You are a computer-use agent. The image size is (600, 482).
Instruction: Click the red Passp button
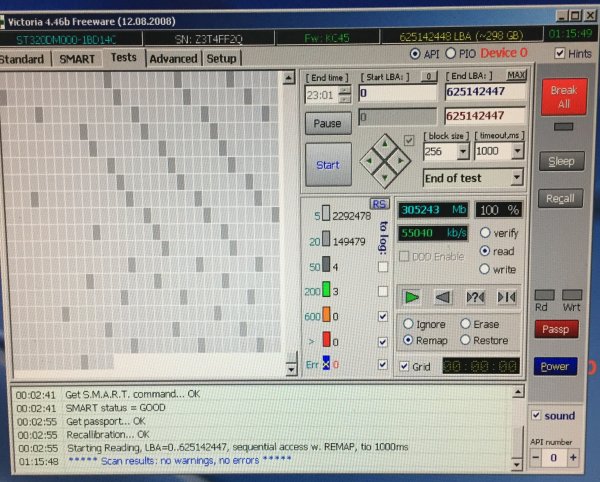(x=556, y=329)
